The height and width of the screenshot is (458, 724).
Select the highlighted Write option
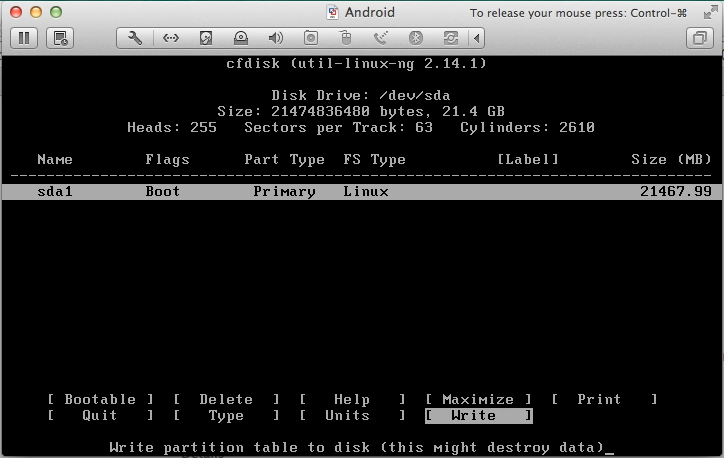point(478,416)
